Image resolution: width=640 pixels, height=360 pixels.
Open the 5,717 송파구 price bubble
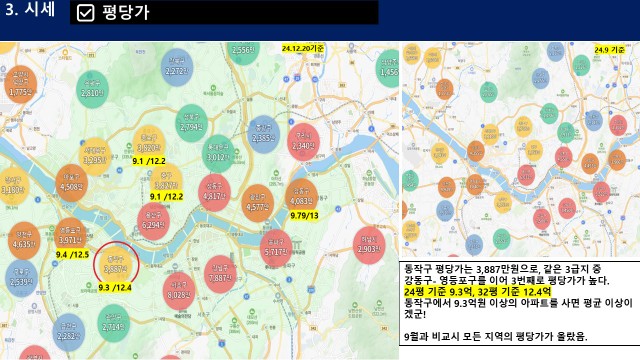pyautogui.click(x=276, y=248)
